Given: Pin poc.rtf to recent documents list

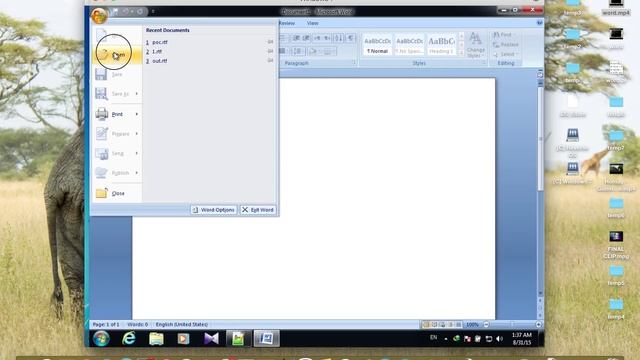Looking at the screenshot, I should [270, 42].
